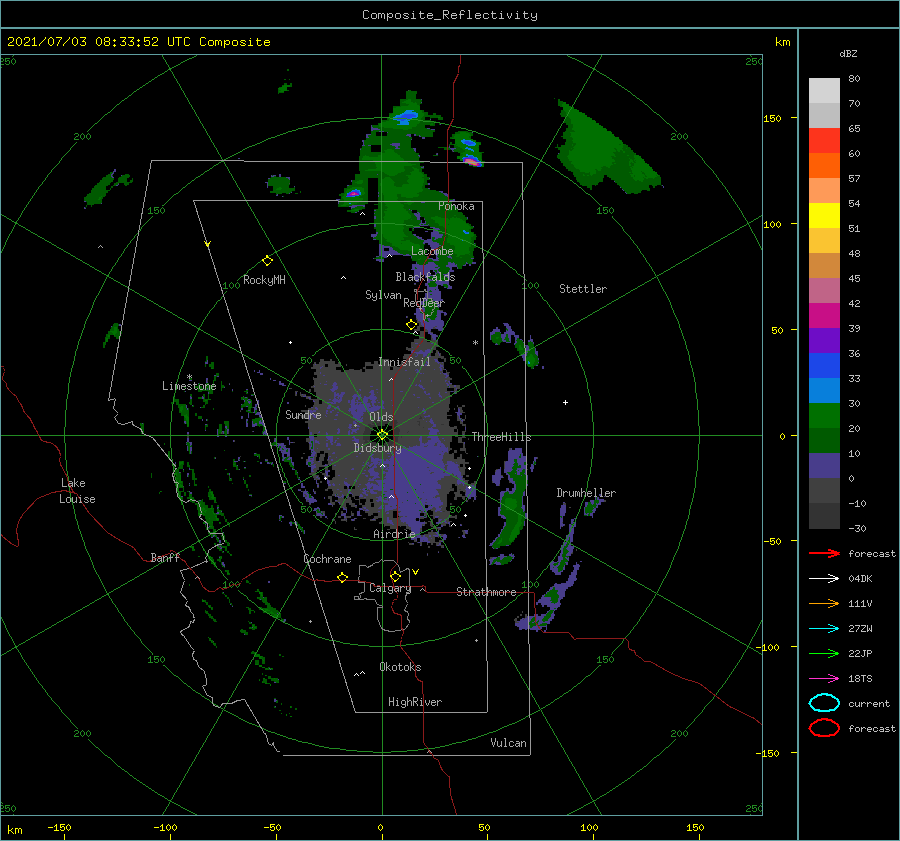Screen dimensions: 900x841
Task: Click the RockyMH label
Action: [x=264, y=280]
